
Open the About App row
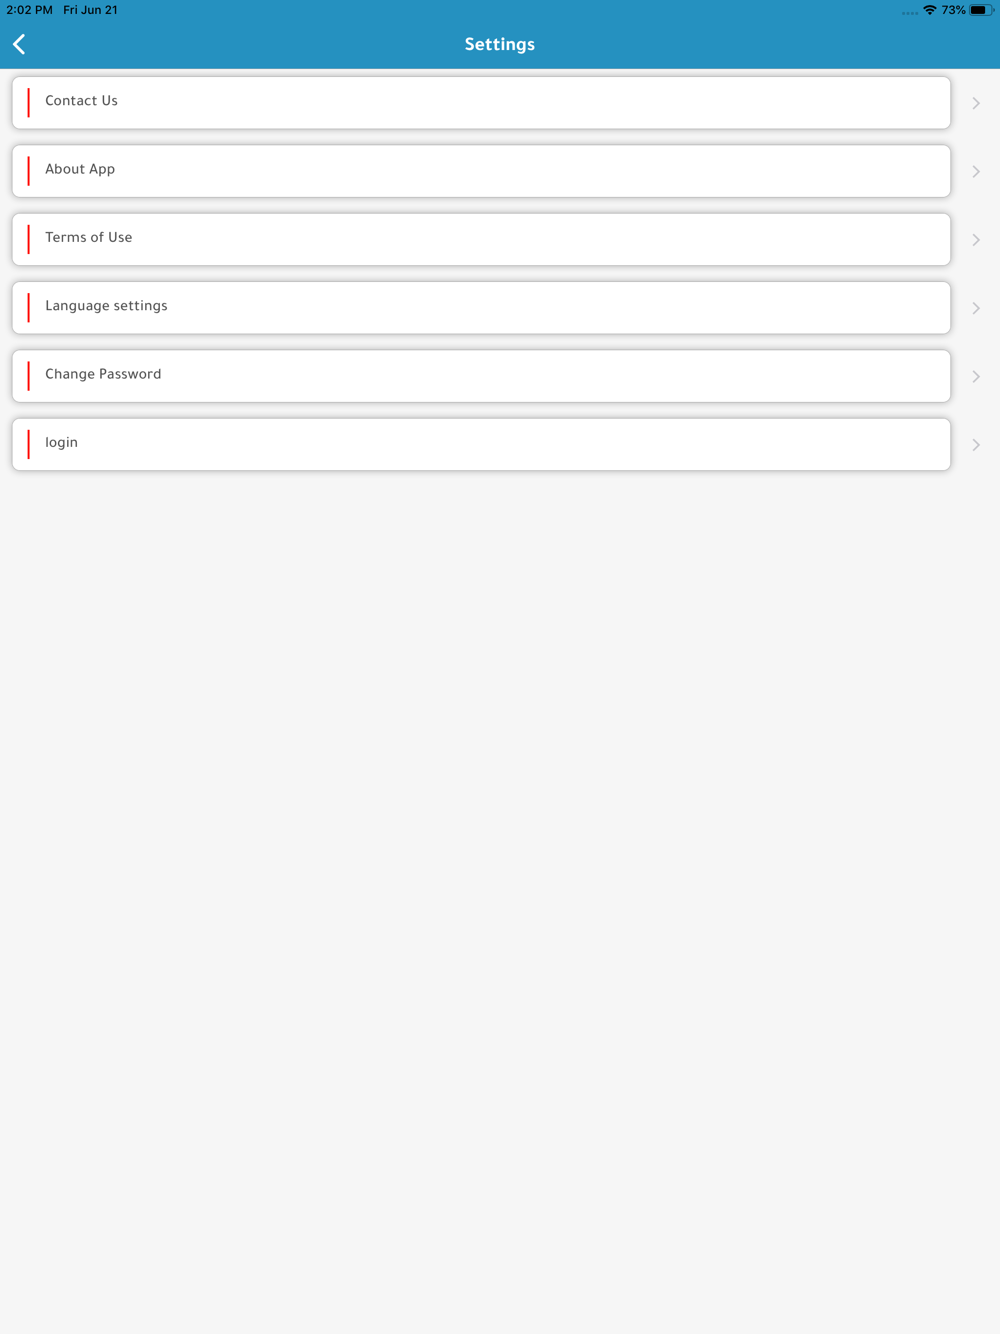pyautogui.click(x=481, y=171)
